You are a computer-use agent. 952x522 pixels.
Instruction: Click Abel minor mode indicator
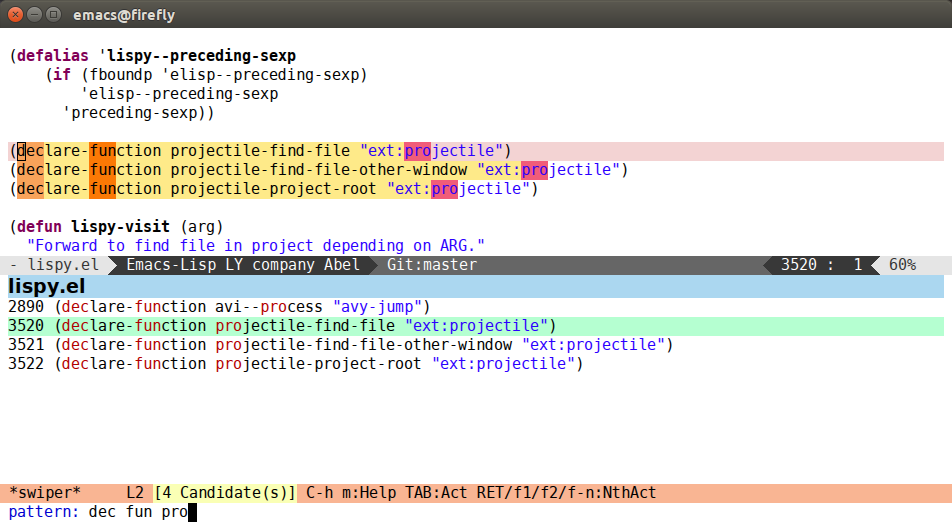(x=342, y=265)
